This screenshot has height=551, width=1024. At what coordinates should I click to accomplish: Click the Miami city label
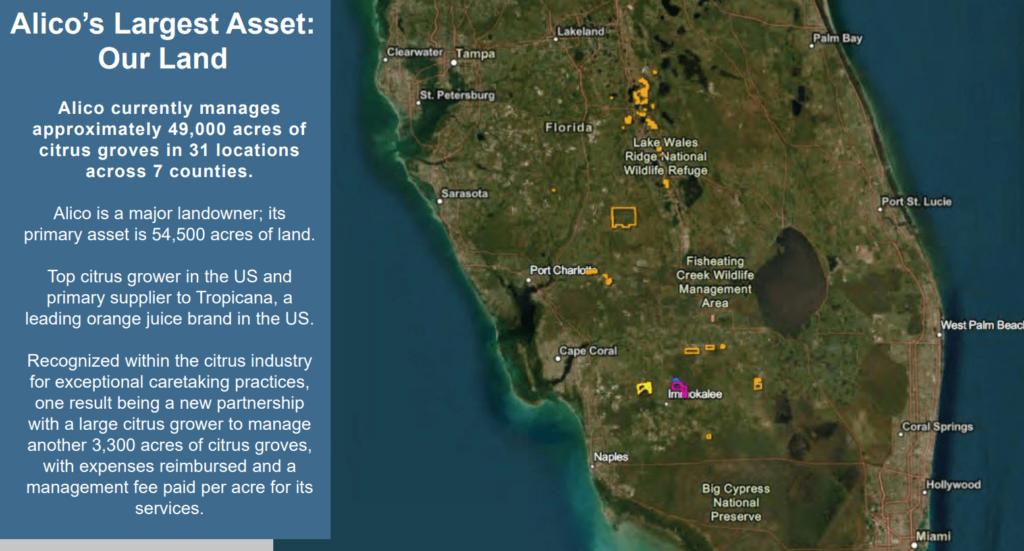coord(933,536)
